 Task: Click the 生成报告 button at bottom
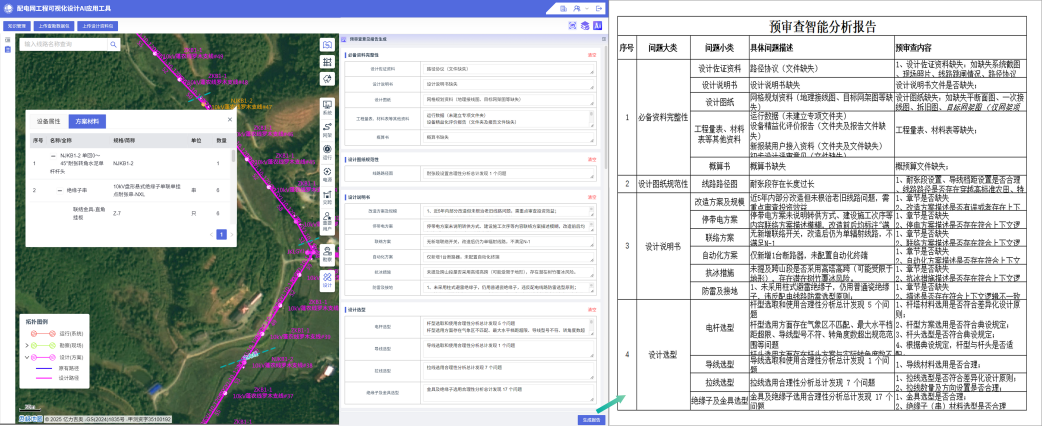[591, 420]
